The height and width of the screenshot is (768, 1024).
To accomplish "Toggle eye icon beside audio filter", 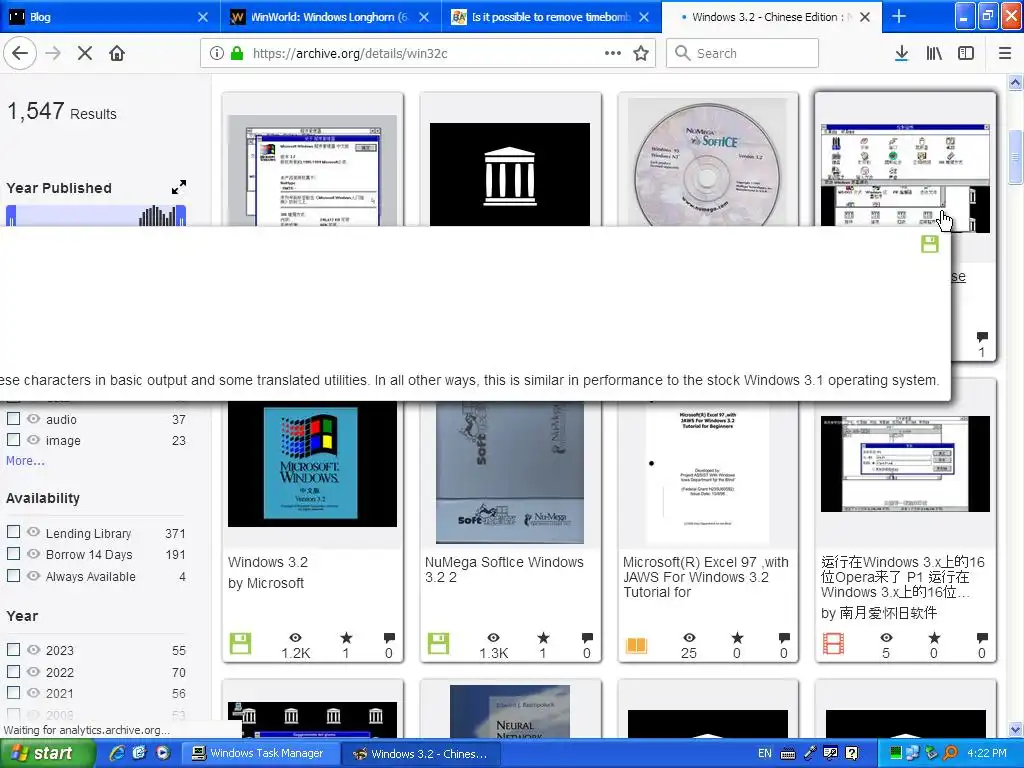I will coord(33,419).
